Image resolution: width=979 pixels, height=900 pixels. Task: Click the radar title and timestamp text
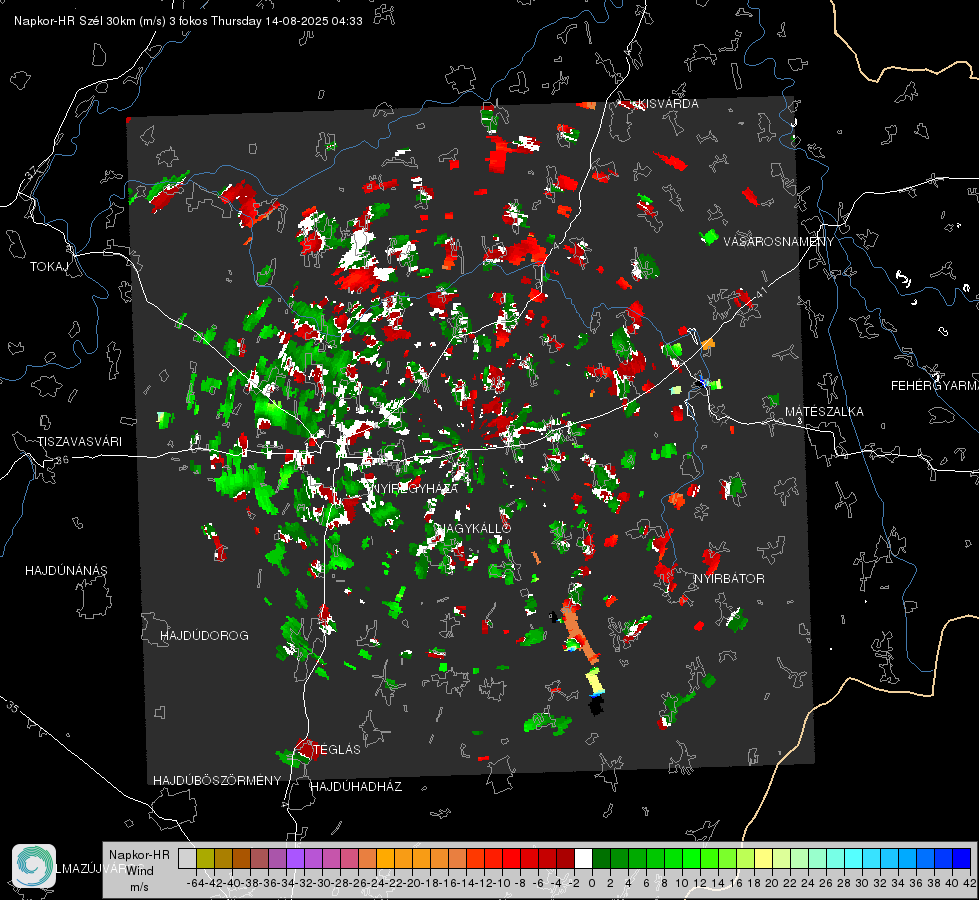(x=188, y=21)
